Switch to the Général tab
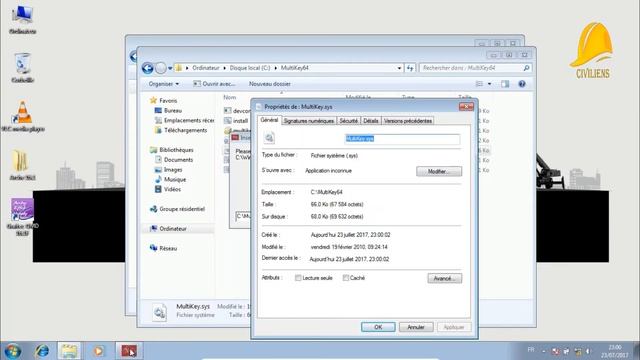The image size is (640, 360). (x=269, y=120)
